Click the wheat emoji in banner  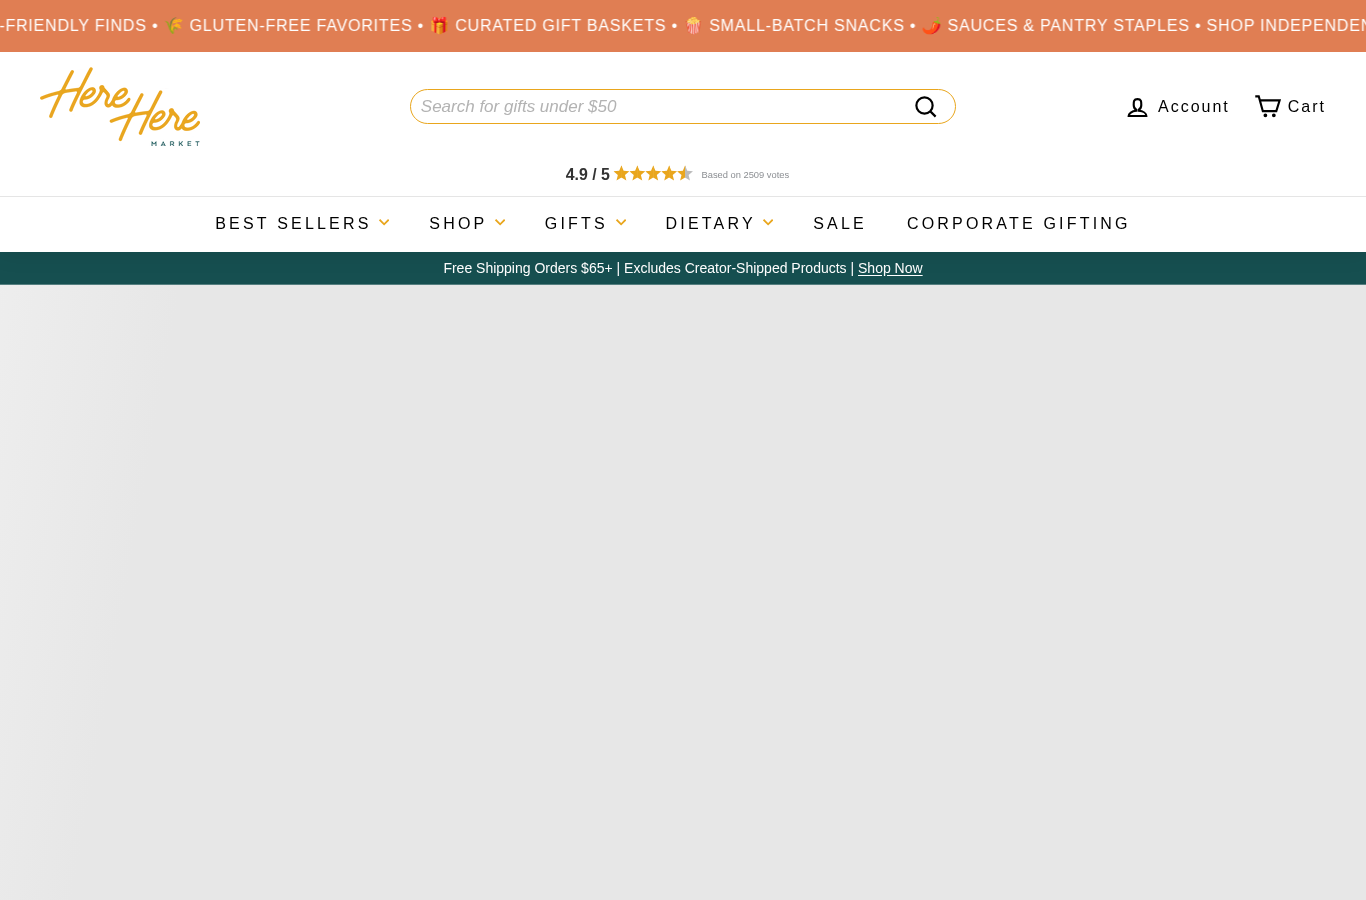[174, 26]
